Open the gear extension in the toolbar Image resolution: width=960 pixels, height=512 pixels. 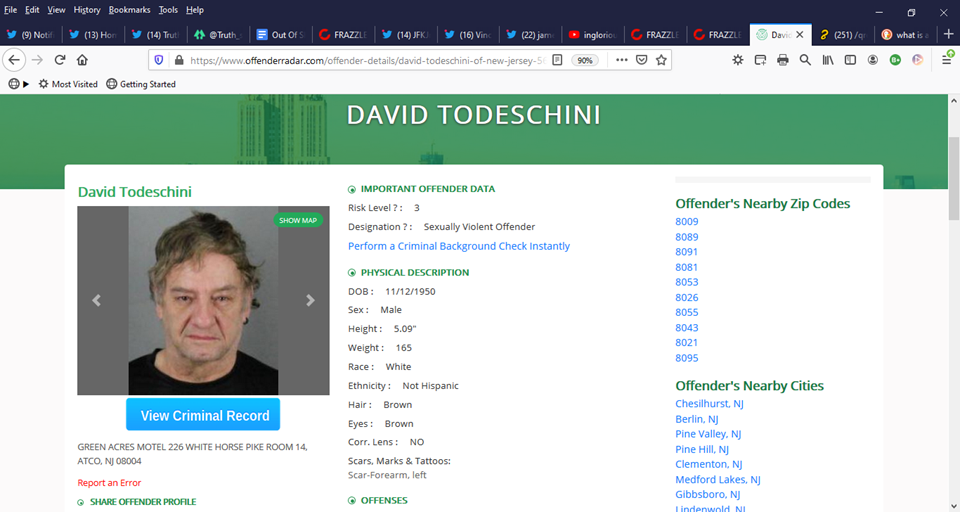click(738, 60)
